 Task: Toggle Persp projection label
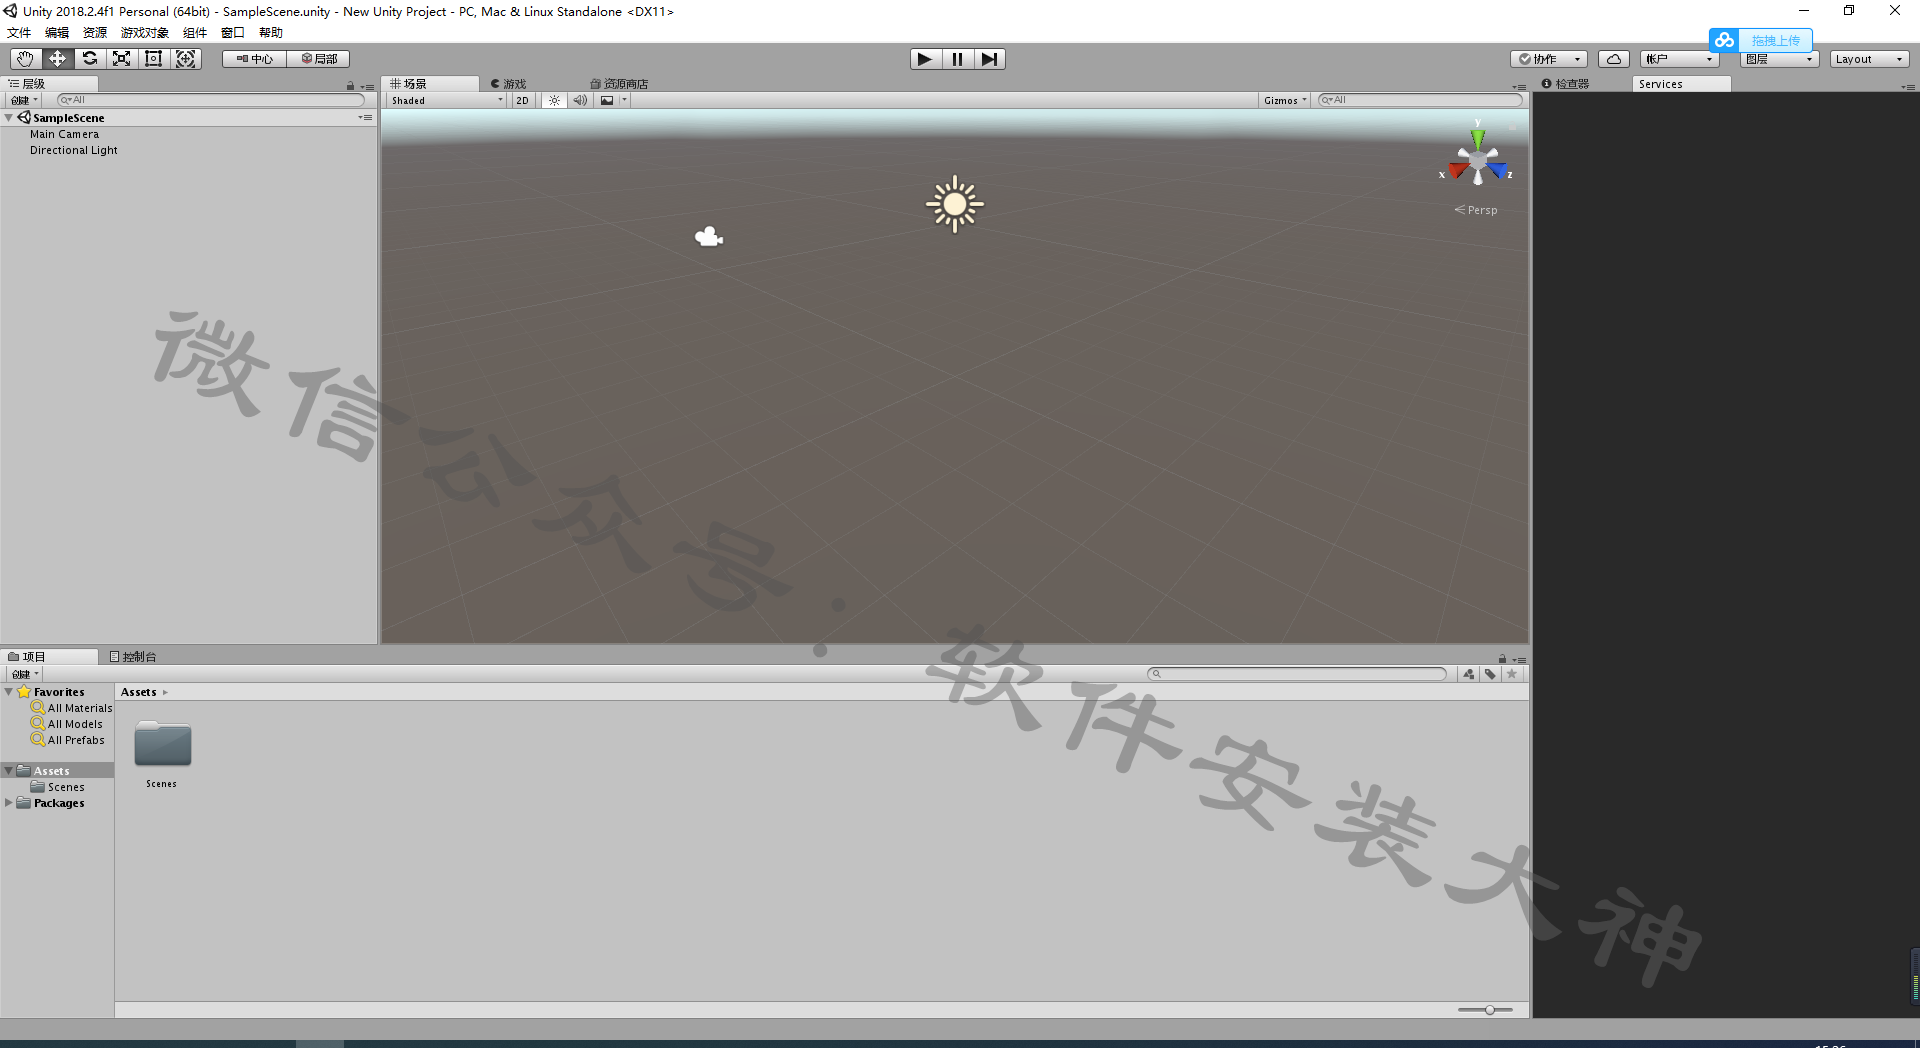click(x=1476, y=210)
